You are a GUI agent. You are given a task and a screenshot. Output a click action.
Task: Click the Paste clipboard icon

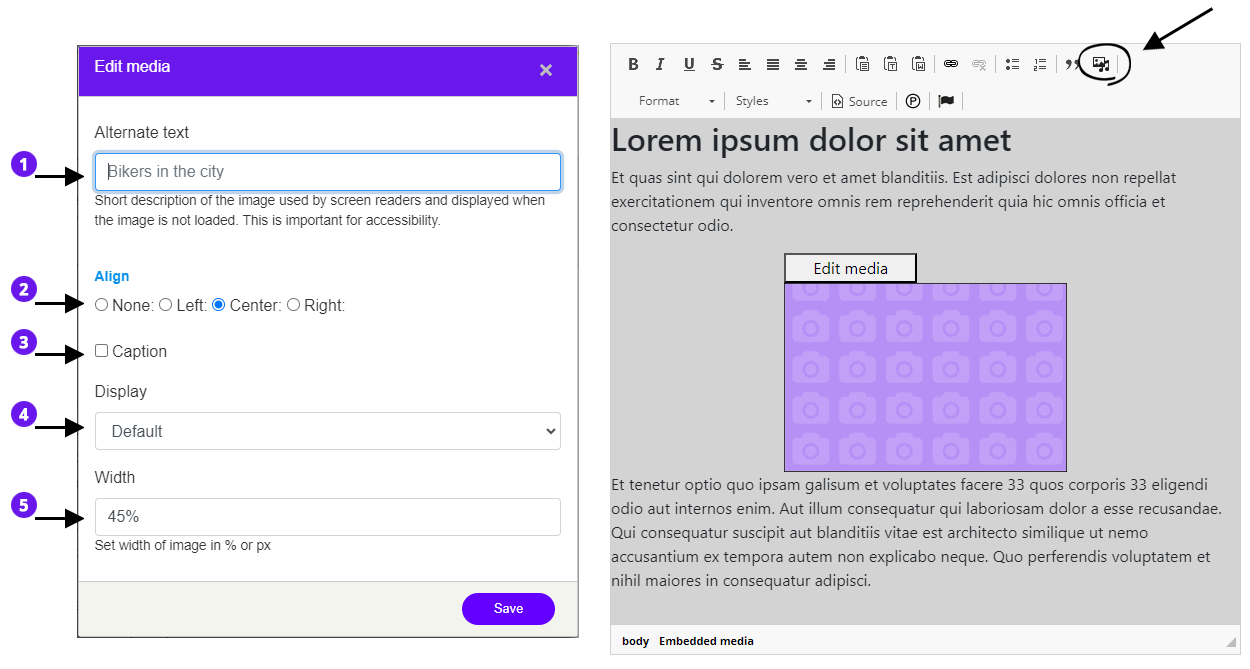[863, 64]
